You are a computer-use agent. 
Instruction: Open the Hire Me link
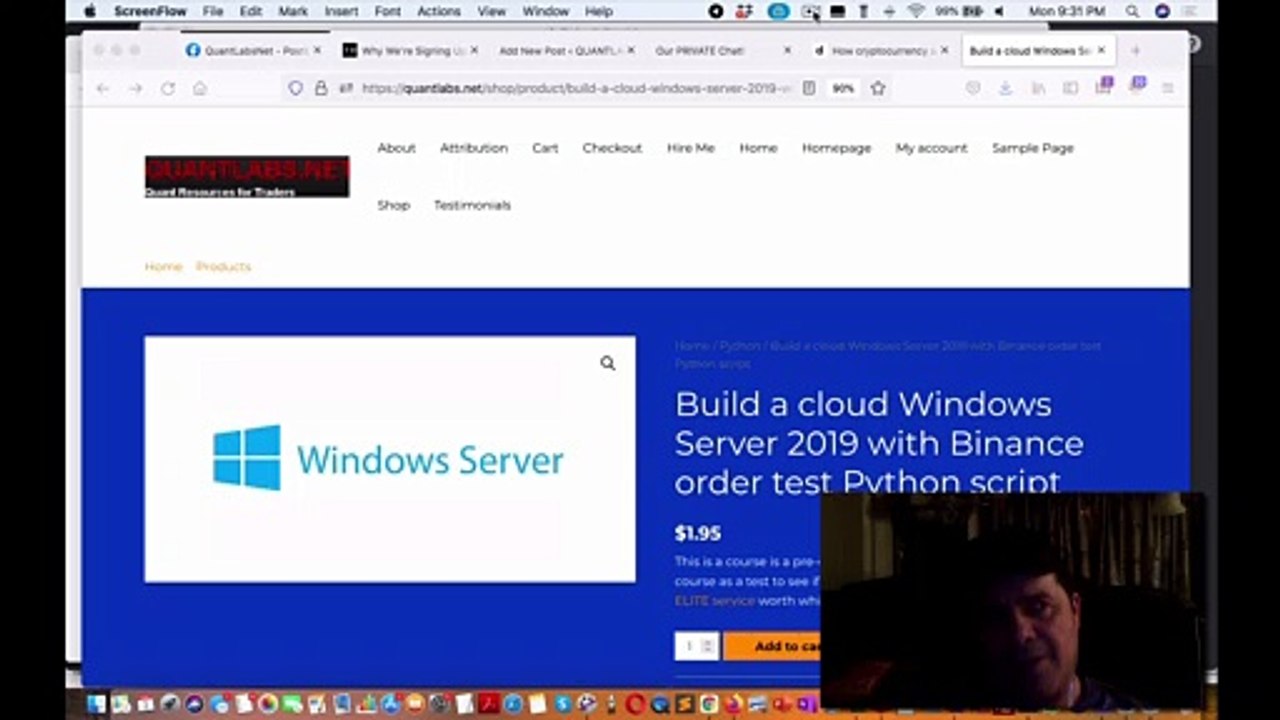(691, 148)
